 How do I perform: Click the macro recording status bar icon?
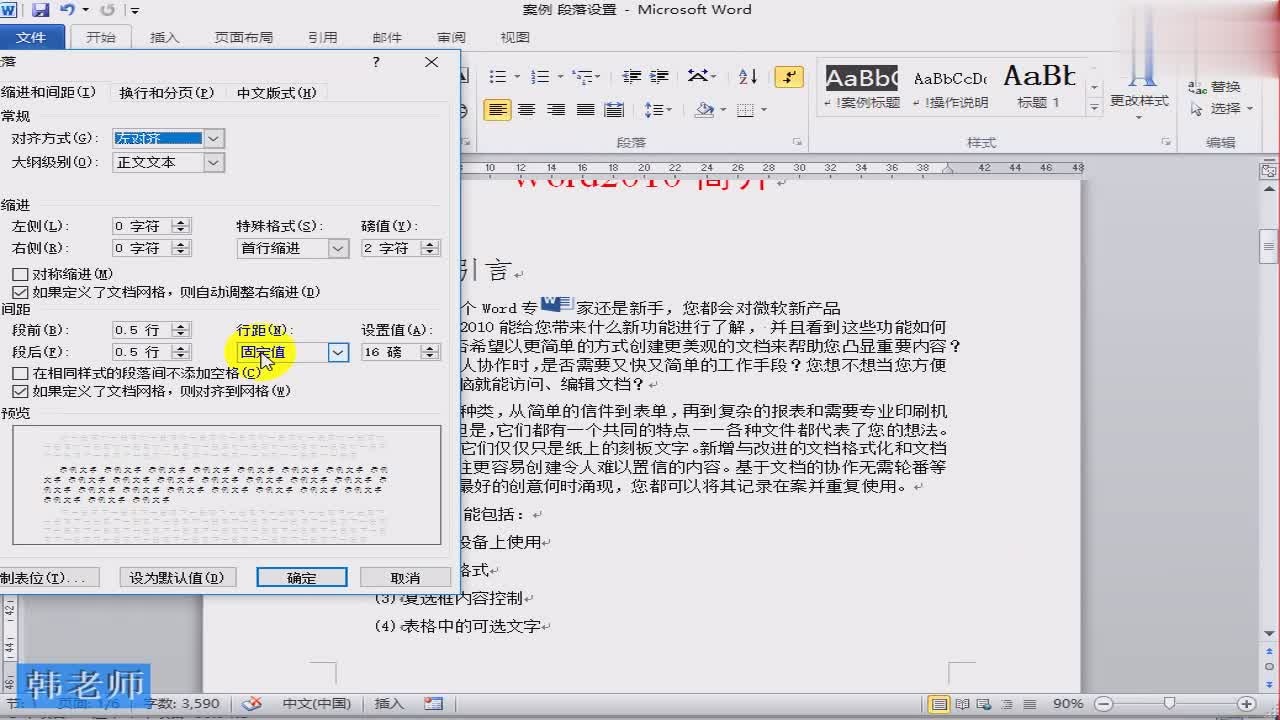433,704
